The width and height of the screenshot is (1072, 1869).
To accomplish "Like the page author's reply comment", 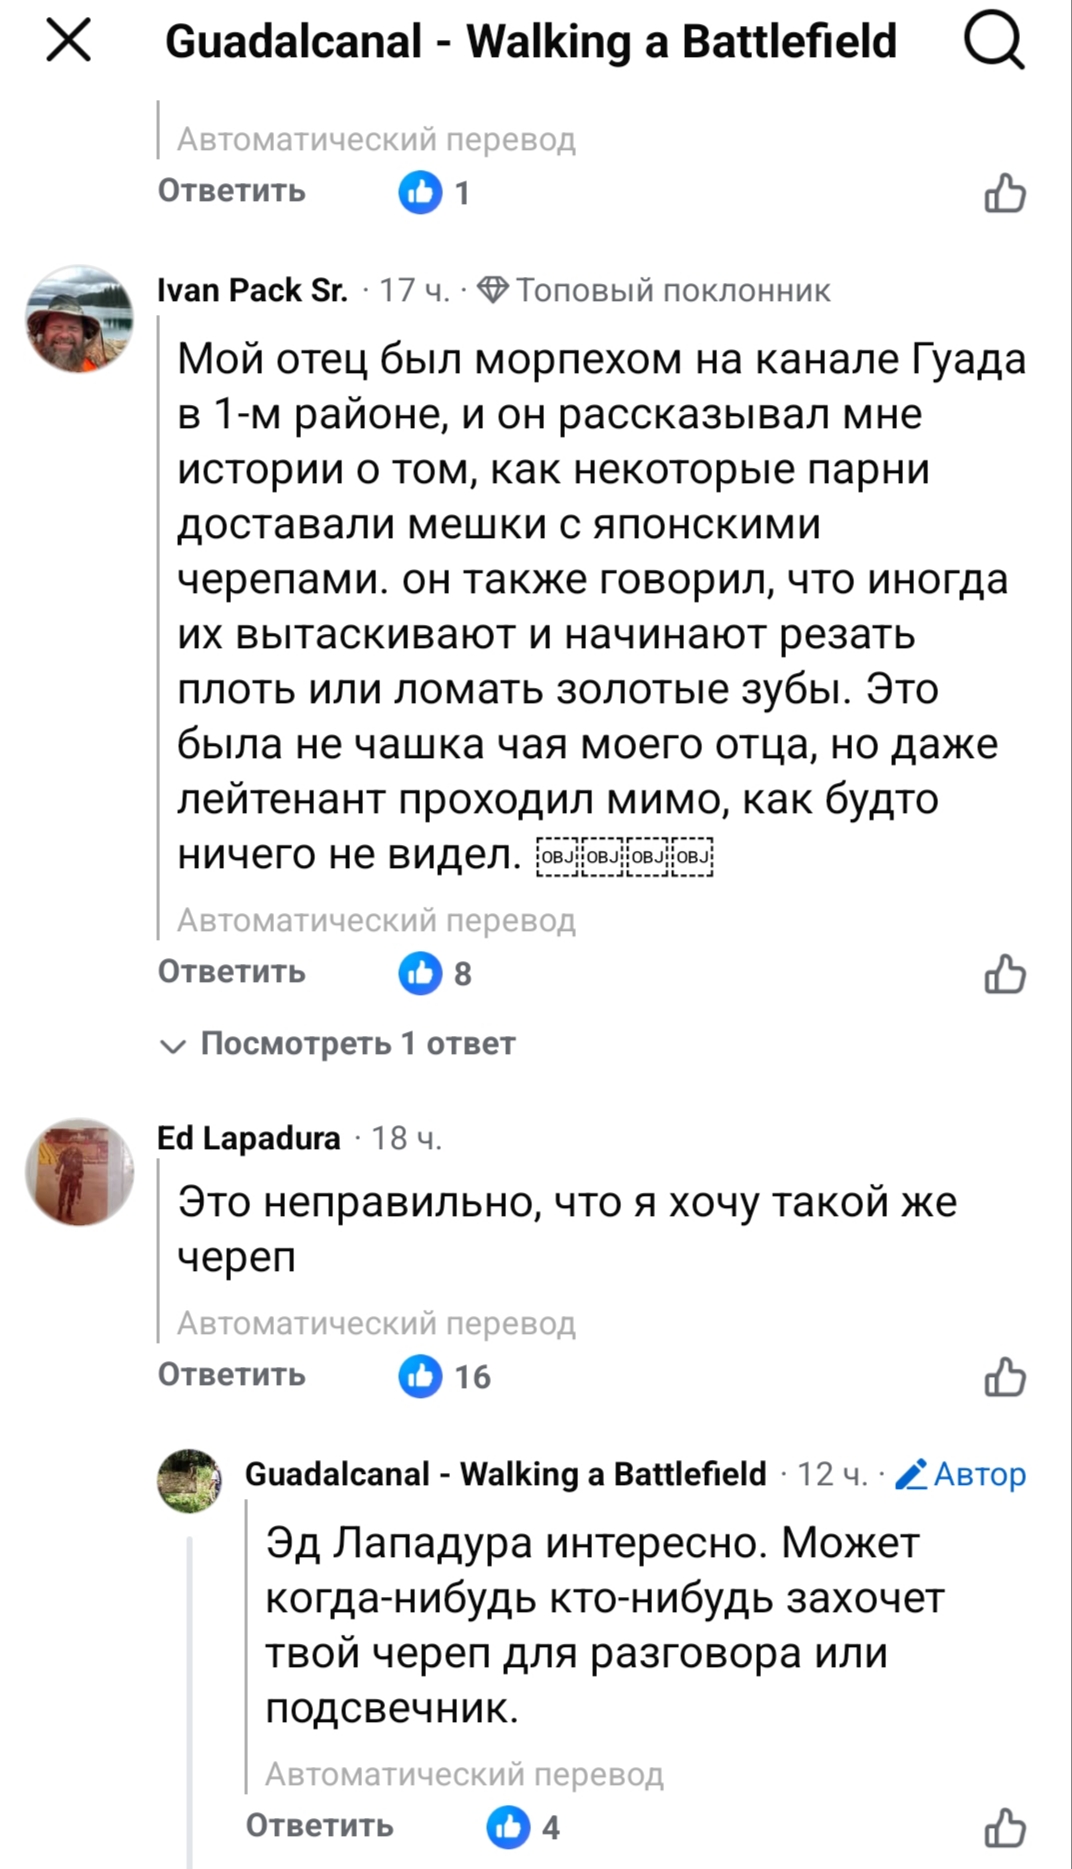I will (x=1004, y=1828).
